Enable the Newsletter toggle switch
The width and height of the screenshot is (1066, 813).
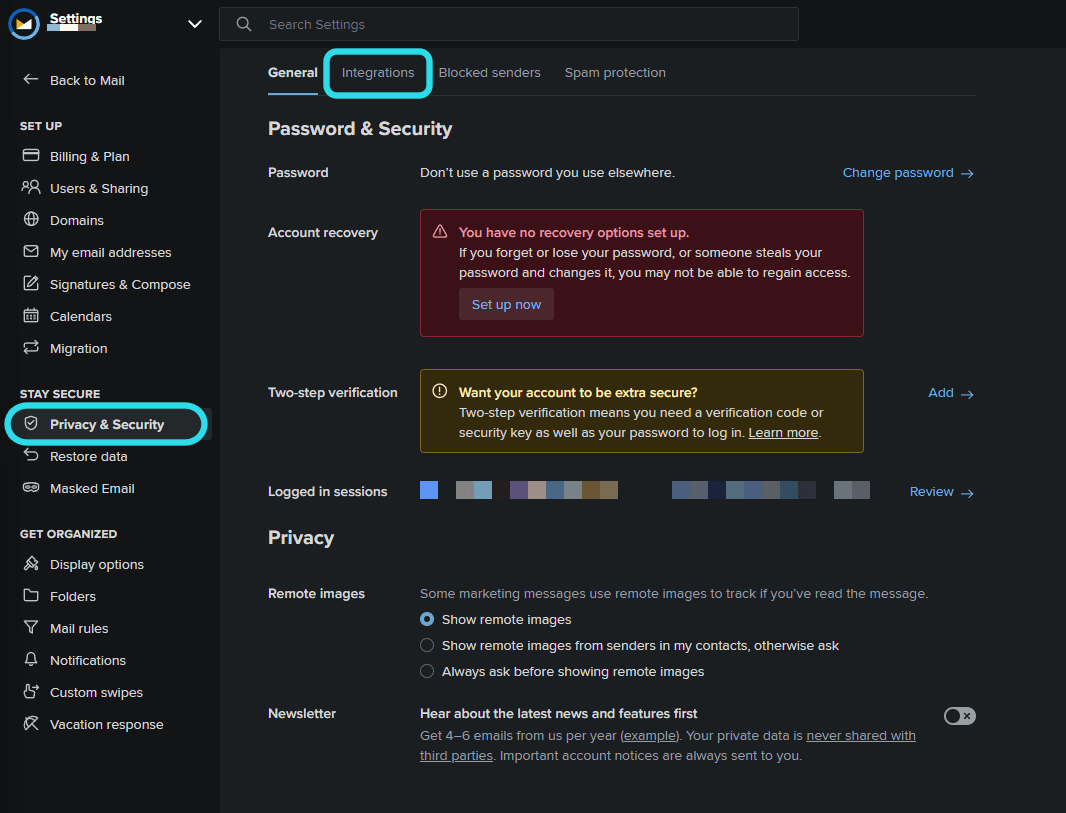tap(959, 716)
